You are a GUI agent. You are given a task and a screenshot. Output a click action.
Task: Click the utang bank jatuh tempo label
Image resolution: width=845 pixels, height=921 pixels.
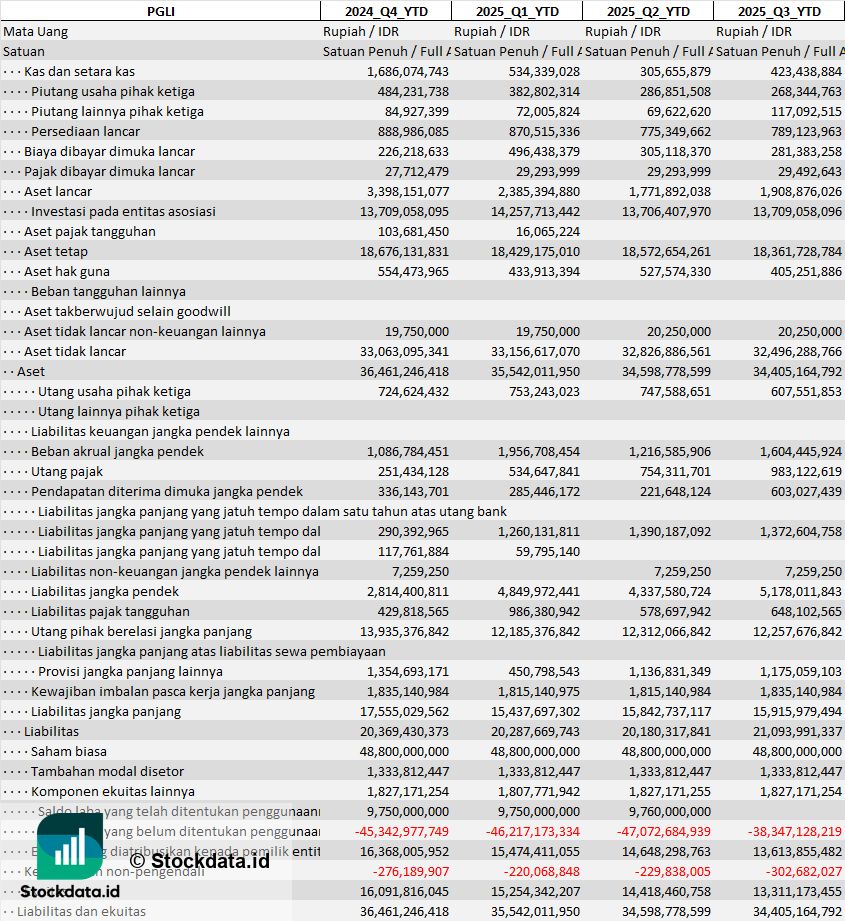(272, 510)
